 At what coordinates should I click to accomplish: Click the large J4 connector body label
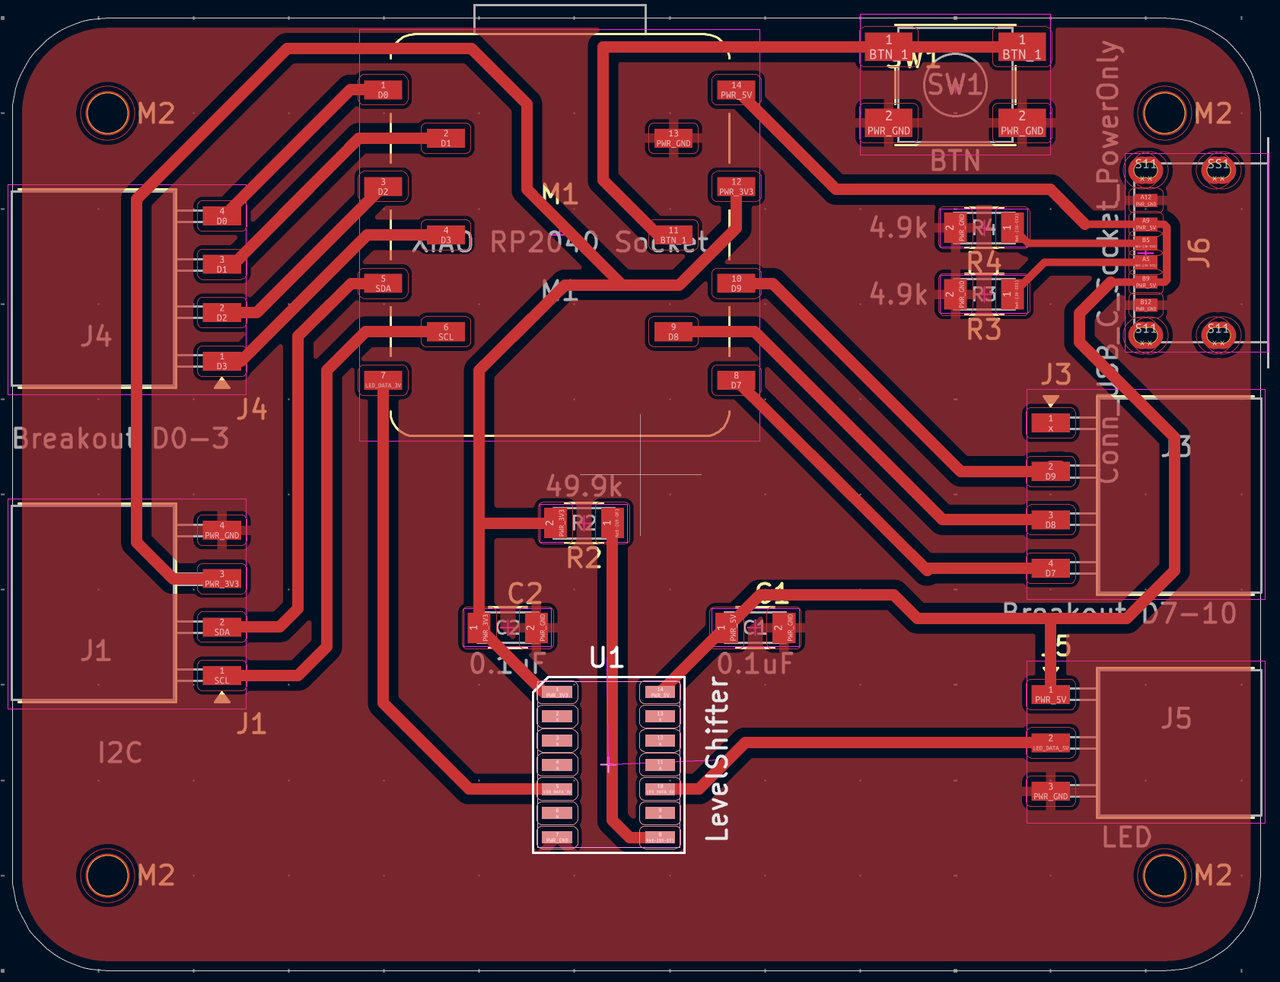(x=96, y=336)
